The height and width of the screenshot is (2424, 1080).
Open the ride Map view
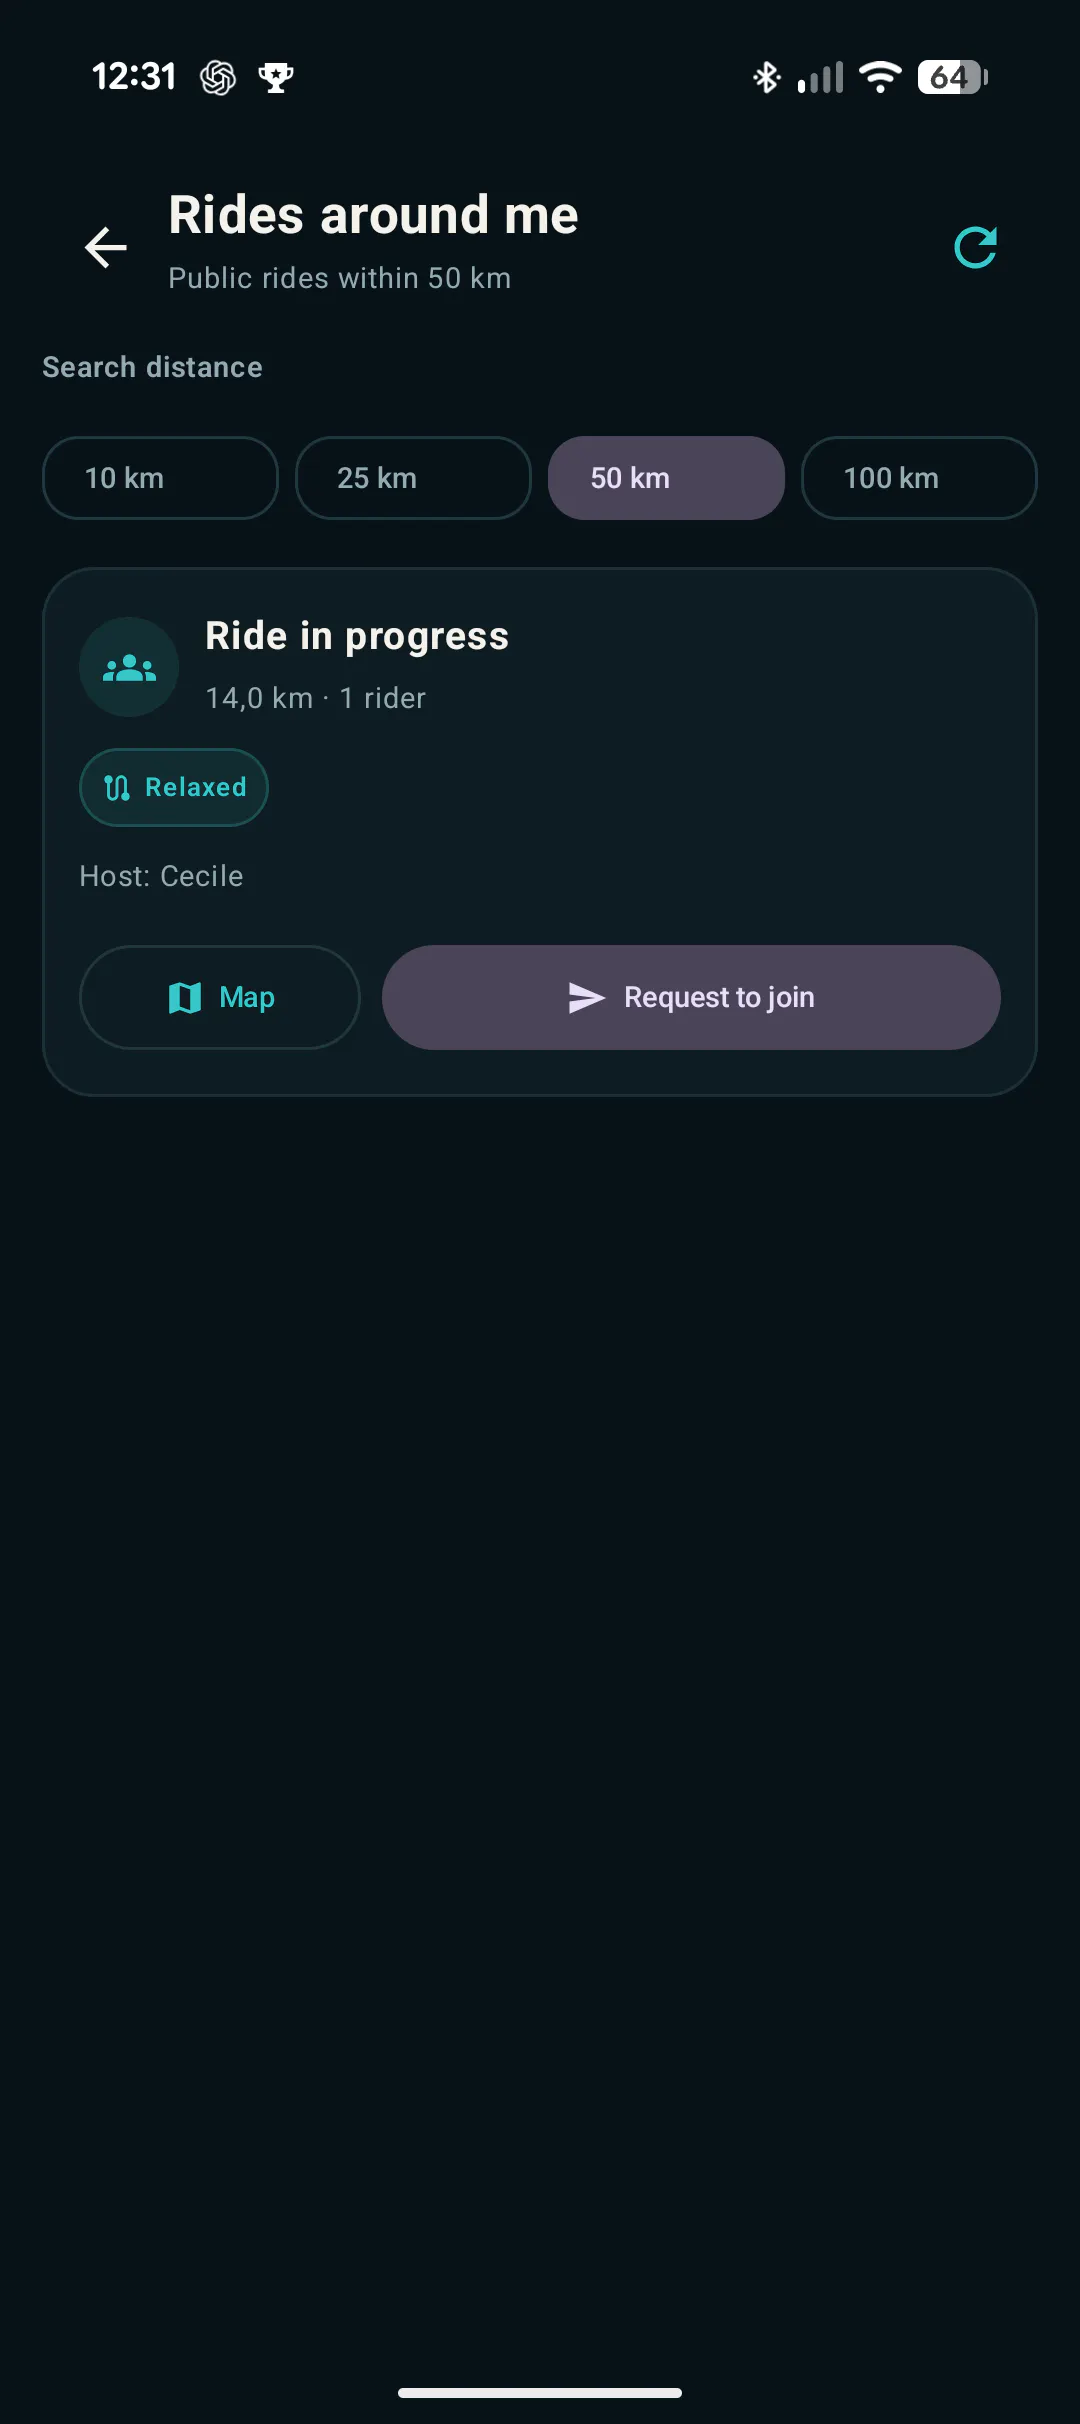click(x=220, y=997)
